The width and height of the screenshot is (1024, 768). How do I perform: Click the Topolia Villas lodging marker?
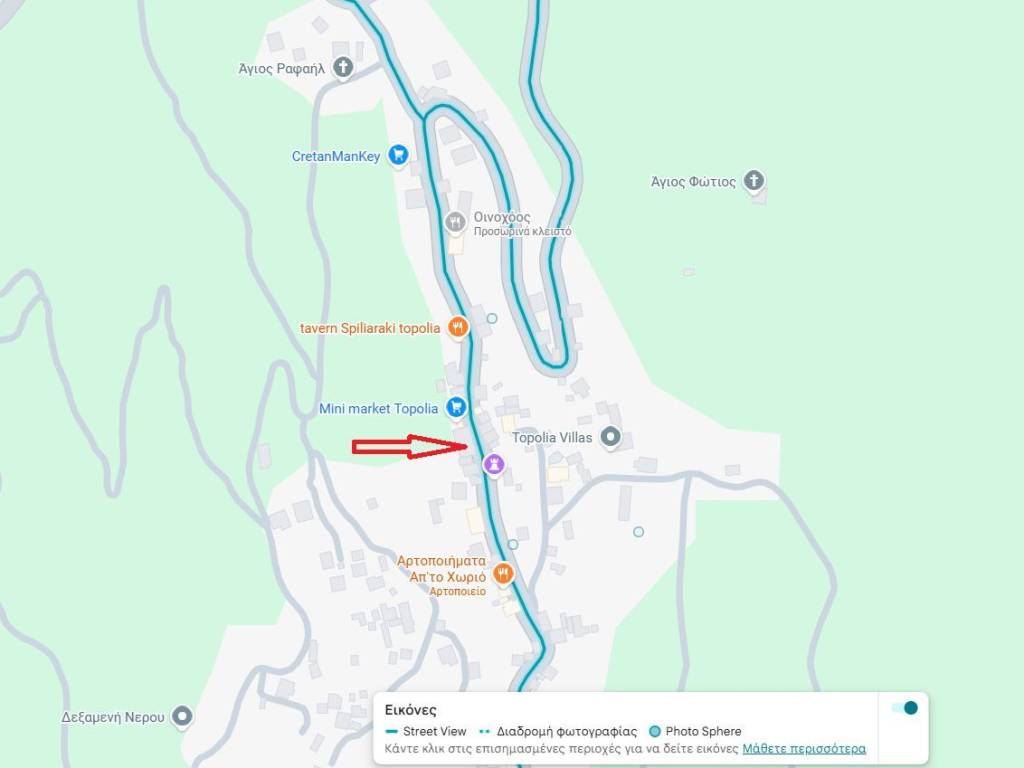(x=611, y=436)
